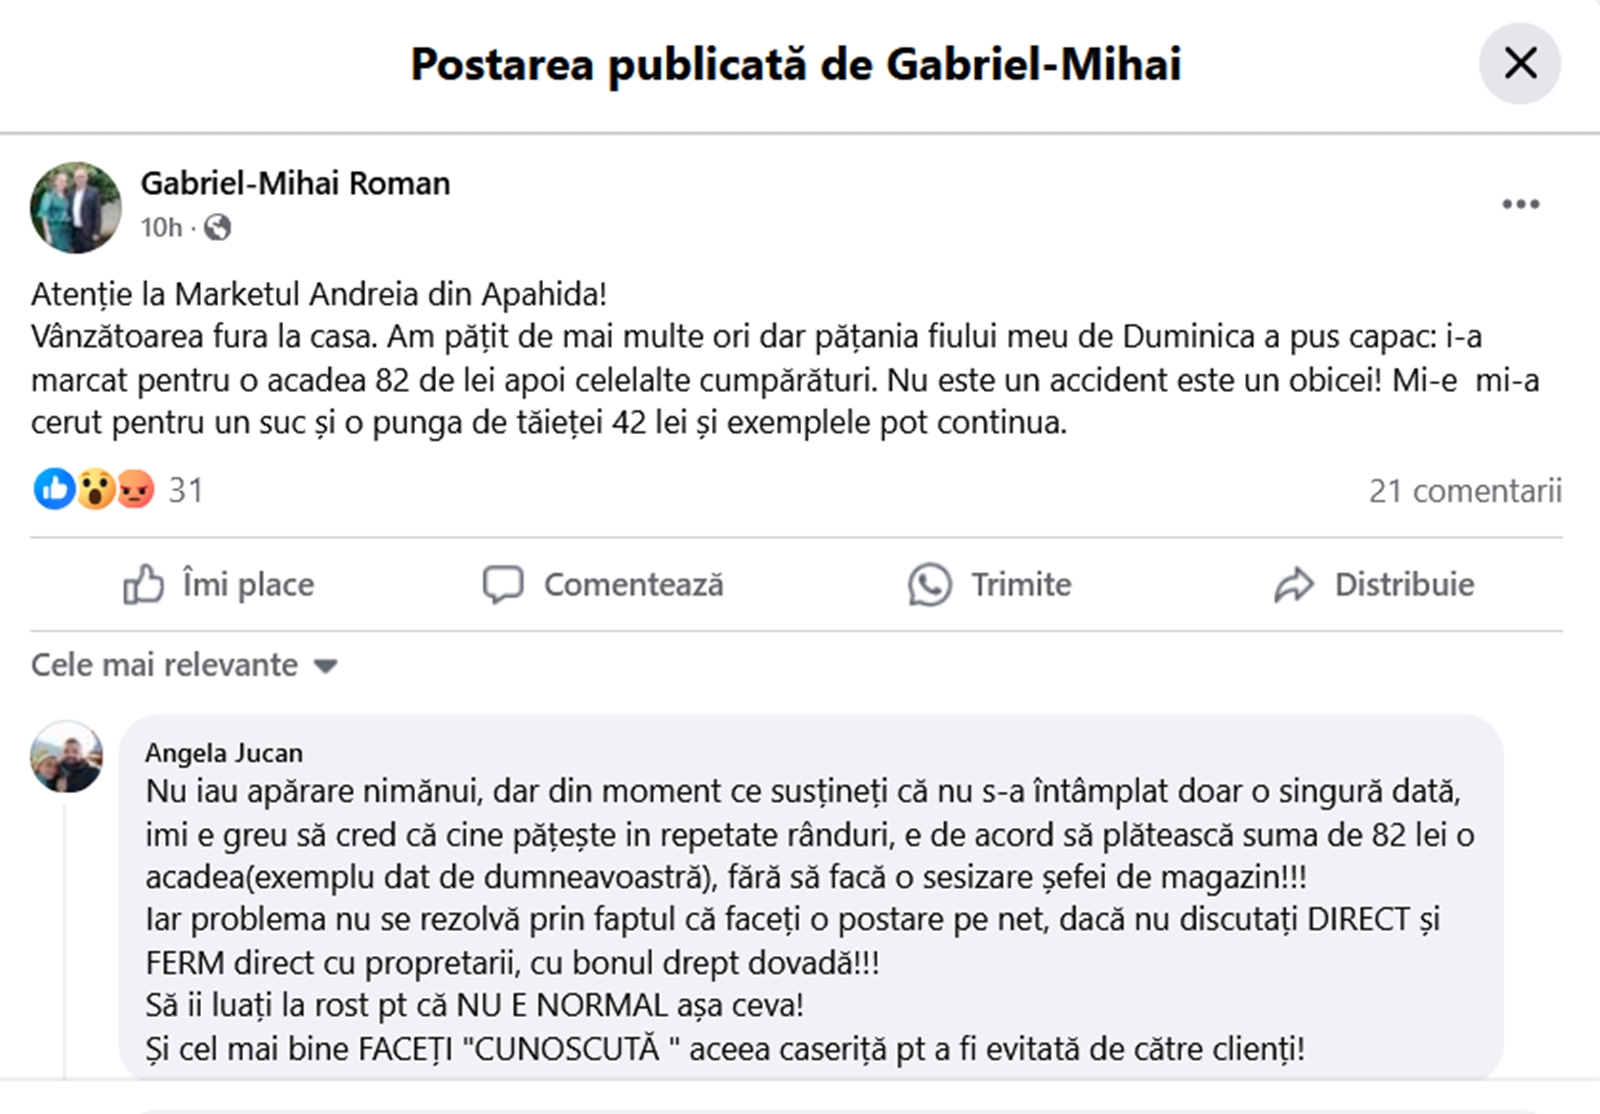Click the WhatsApp Trimite icon
This screenshot has height=1114, width=1600.
929,585
